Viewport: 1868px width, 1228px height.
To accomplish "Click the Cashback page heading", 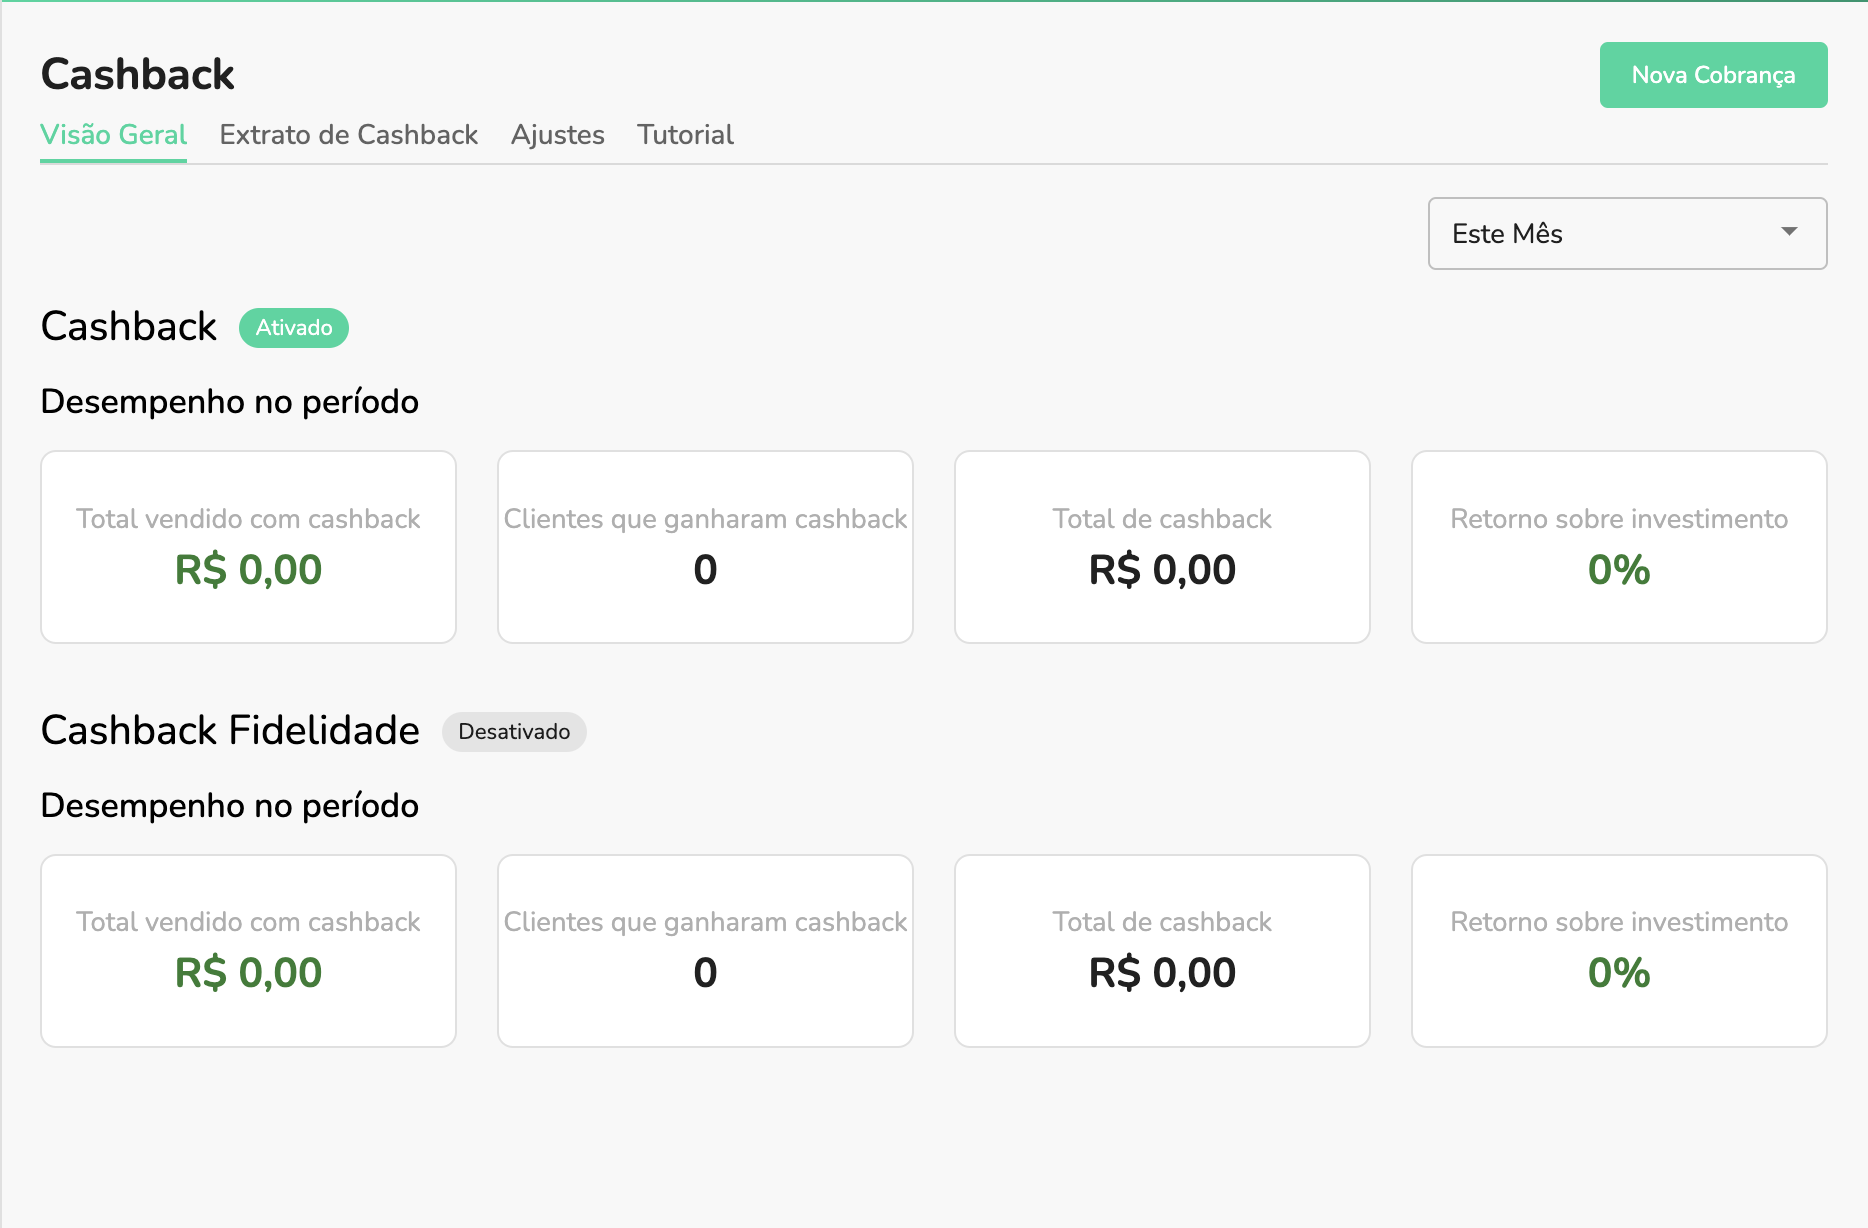I will pyautogui.click(x=136, y=73).
